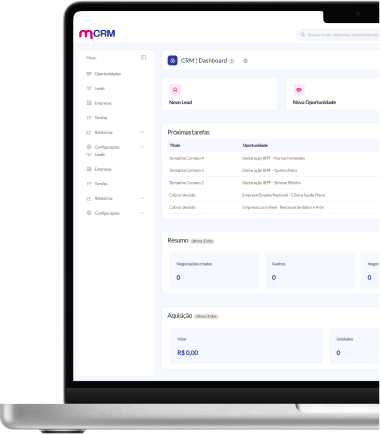
Task: Open the Tentativa Contato 5 task
Action: [186, 170]
